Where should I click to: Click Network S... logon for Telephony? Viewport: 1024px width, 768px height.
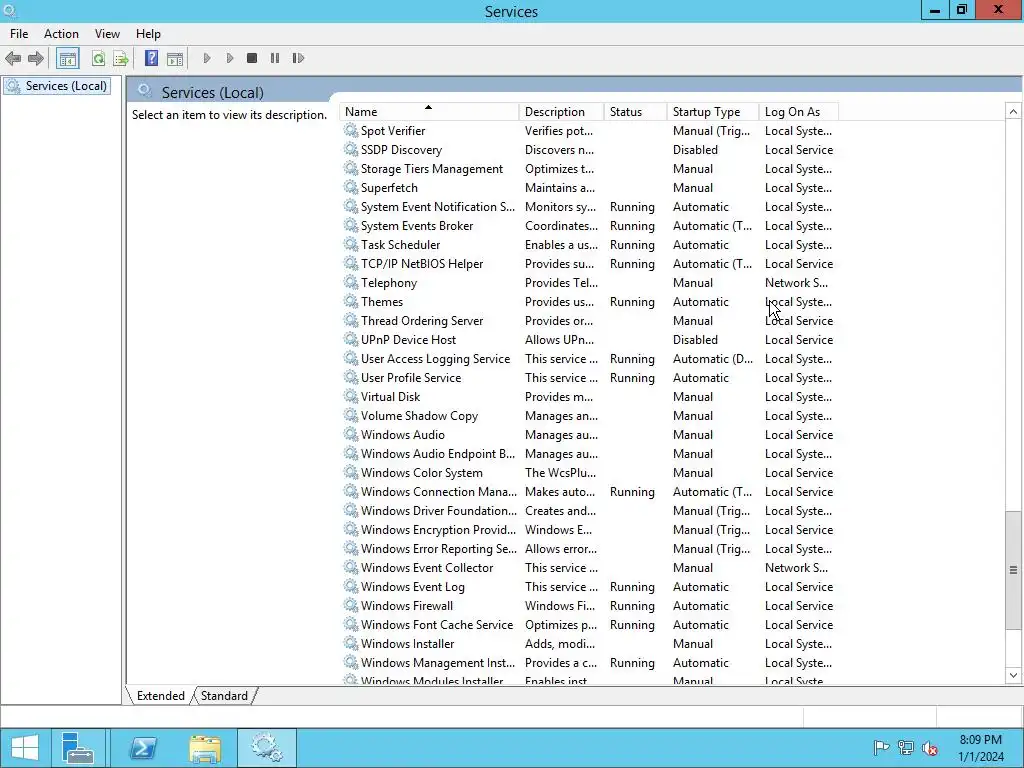[796, 283]
